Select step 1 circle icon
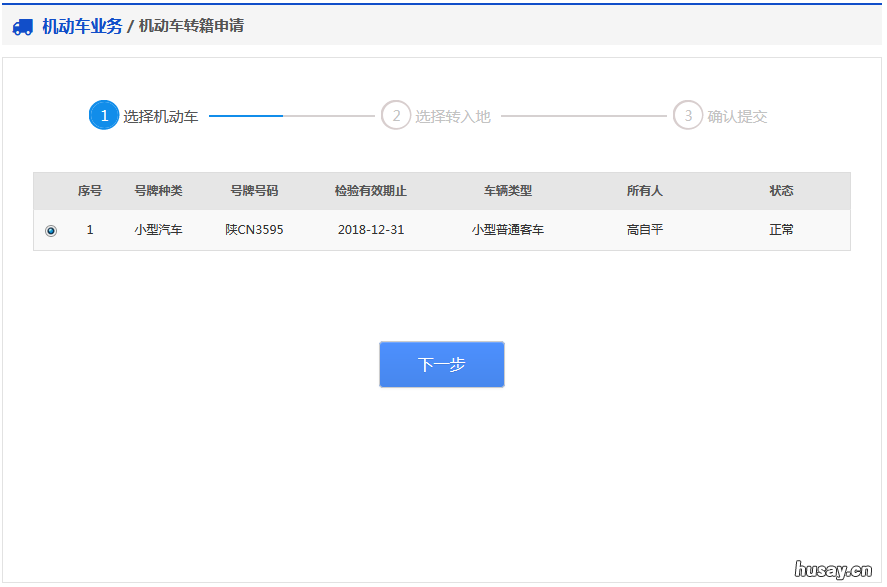 104,116
